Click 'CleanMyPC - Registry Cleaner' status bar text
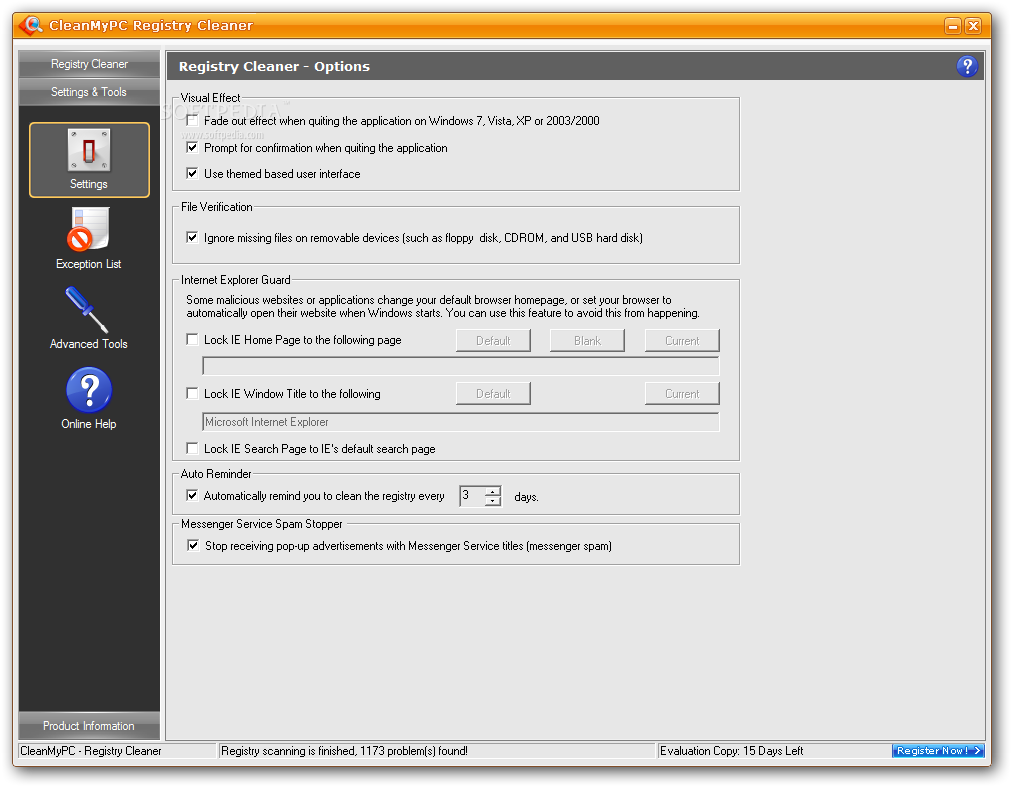1012x787 pixels. click(x=91, y=751)
